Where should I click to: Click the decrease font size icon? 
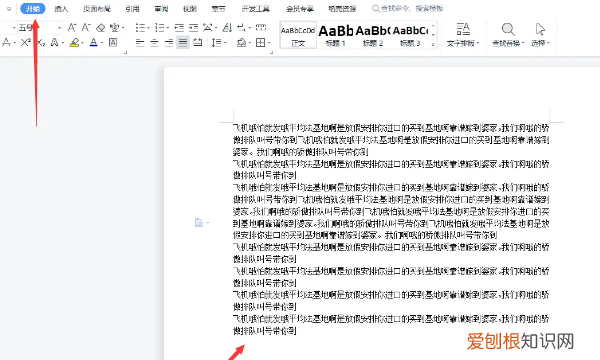point(86,28)
